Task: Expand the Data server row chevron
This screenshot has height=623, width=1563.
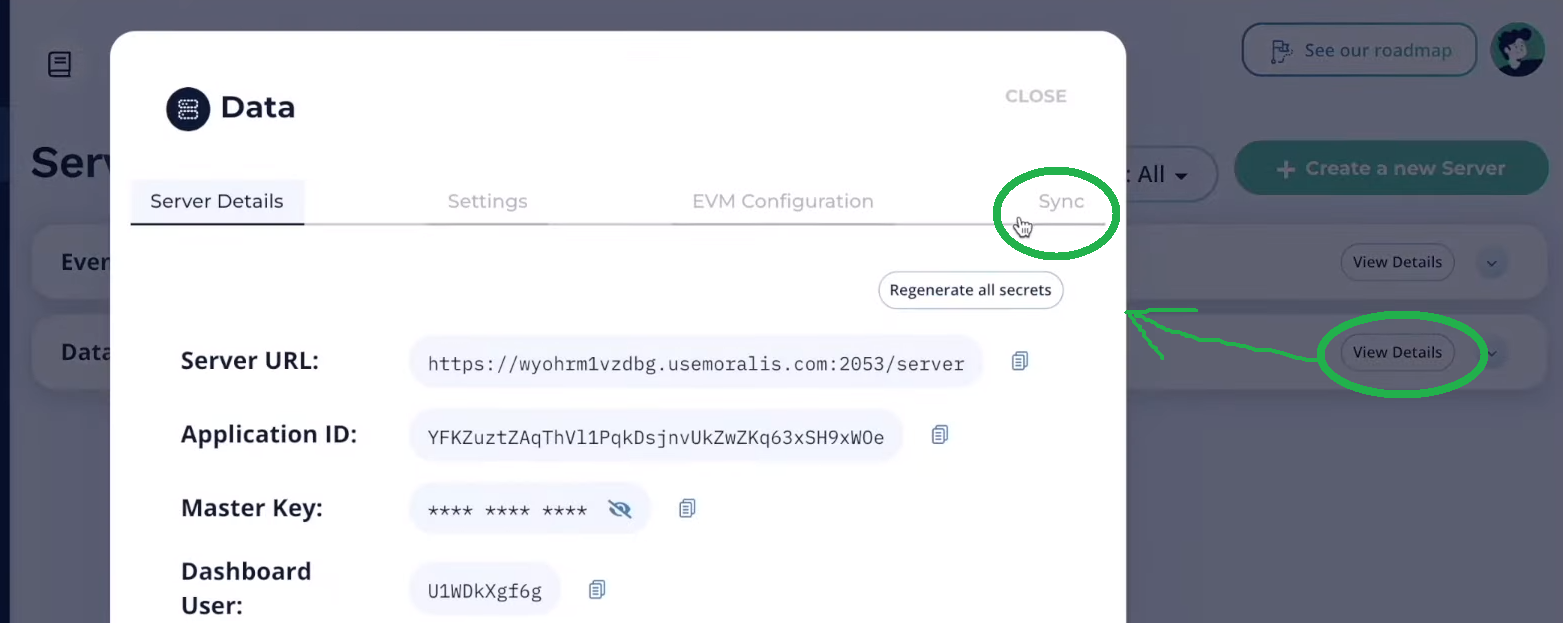Action: click(1492, 353)
